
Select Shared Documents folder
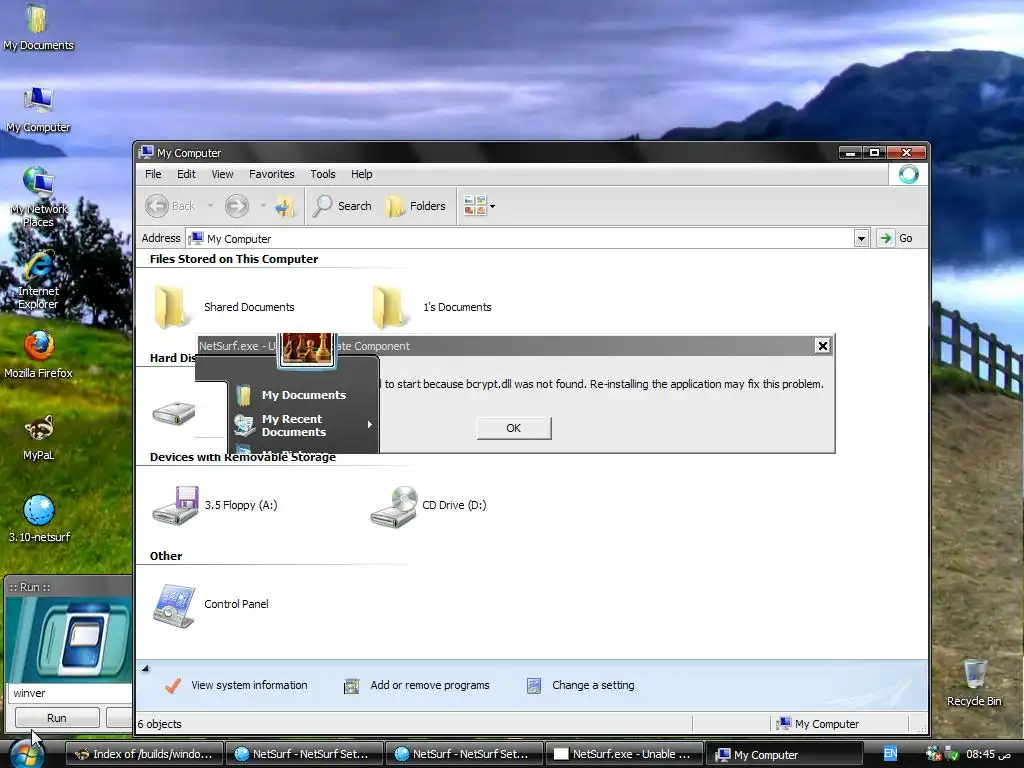coord(223,307)
